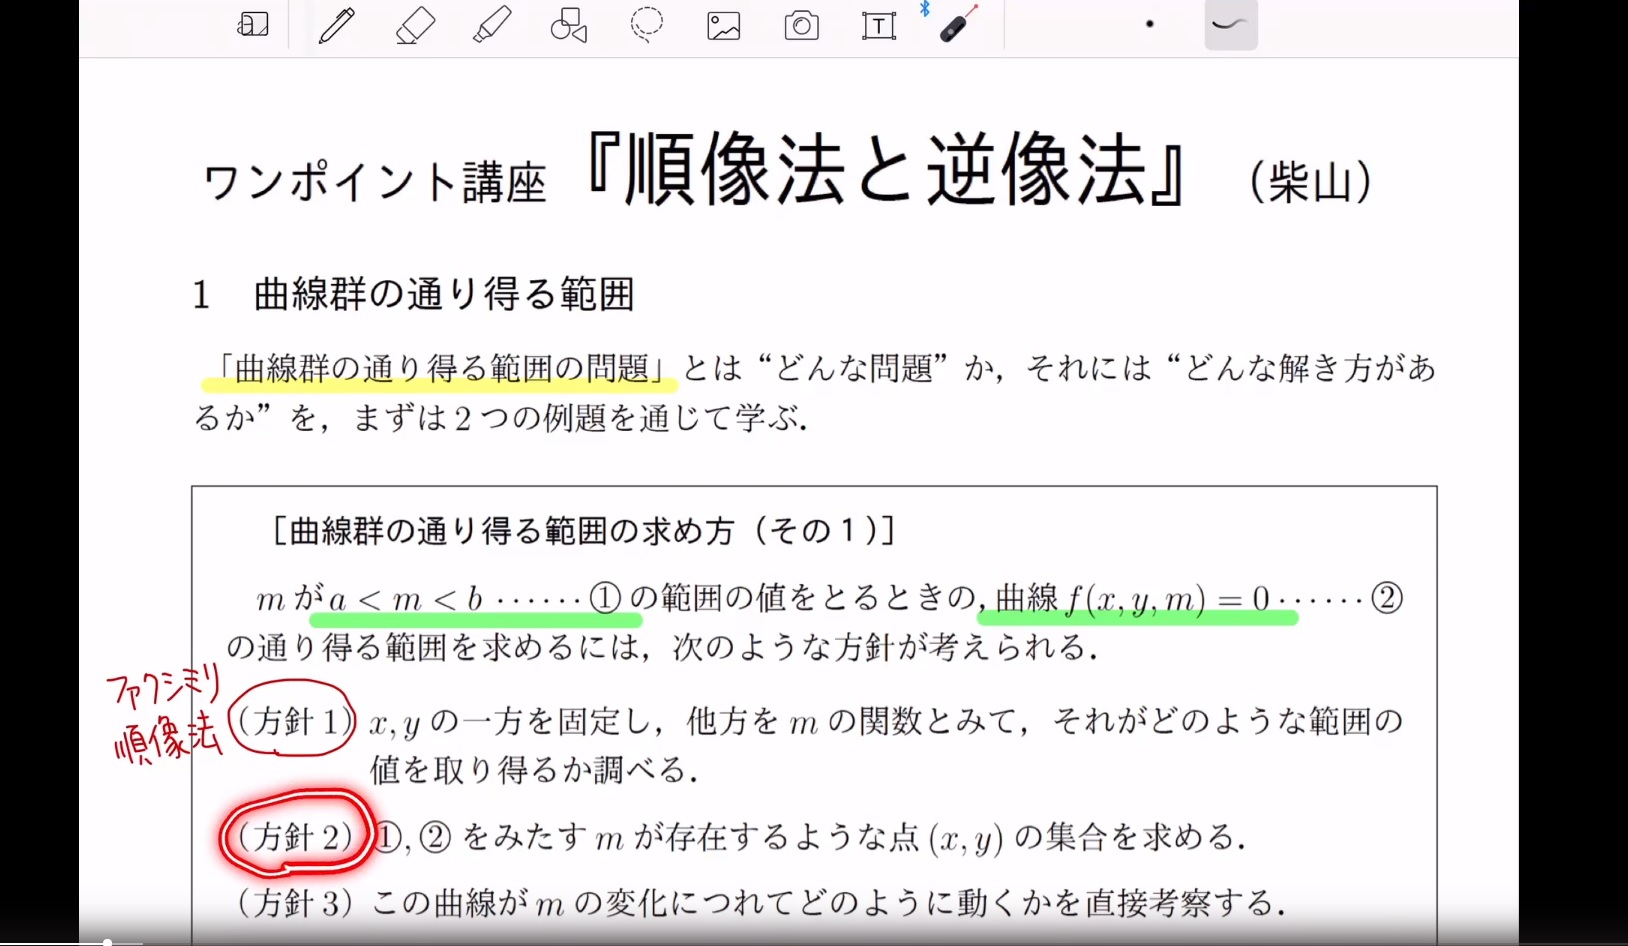Click the author name '(柴山)'
This screenshot has height=946, width=1628.
(1311, 182)
